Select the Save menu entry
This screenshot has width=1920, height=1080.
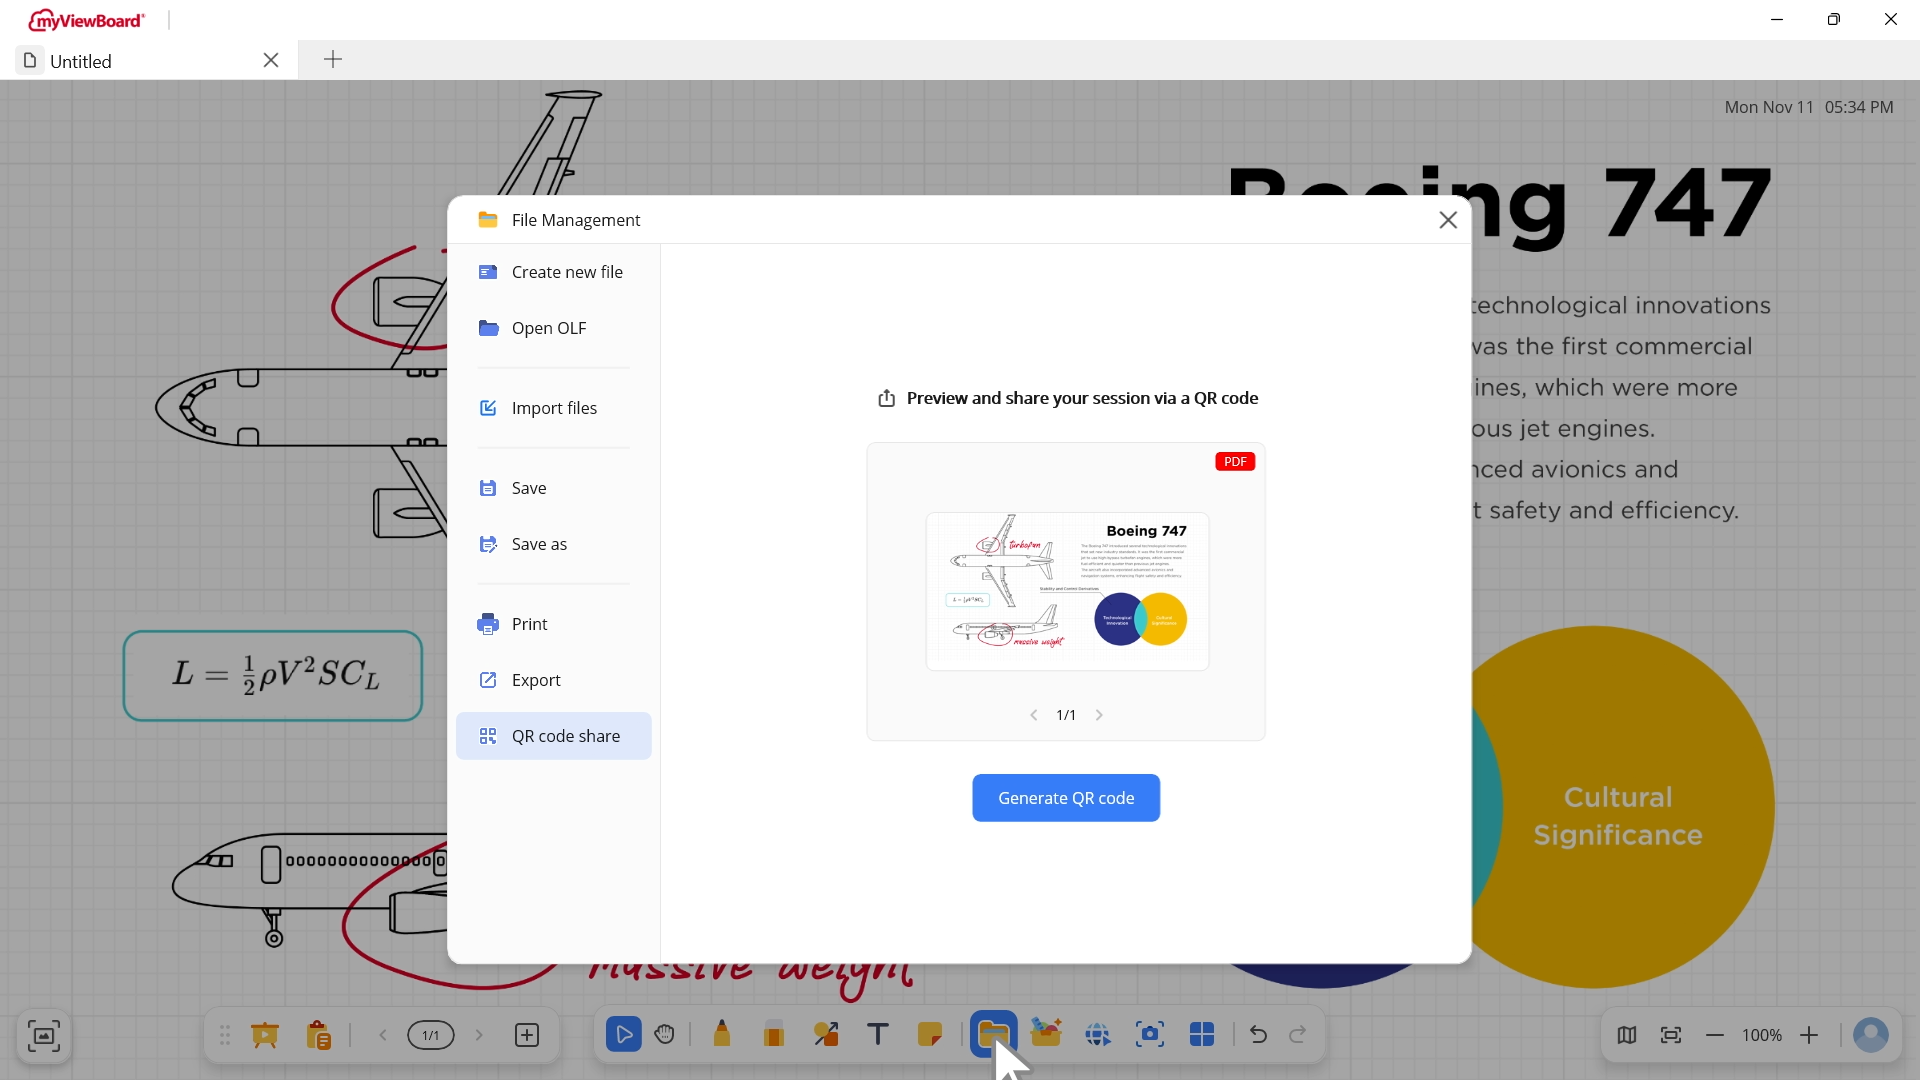click(553, 488)
